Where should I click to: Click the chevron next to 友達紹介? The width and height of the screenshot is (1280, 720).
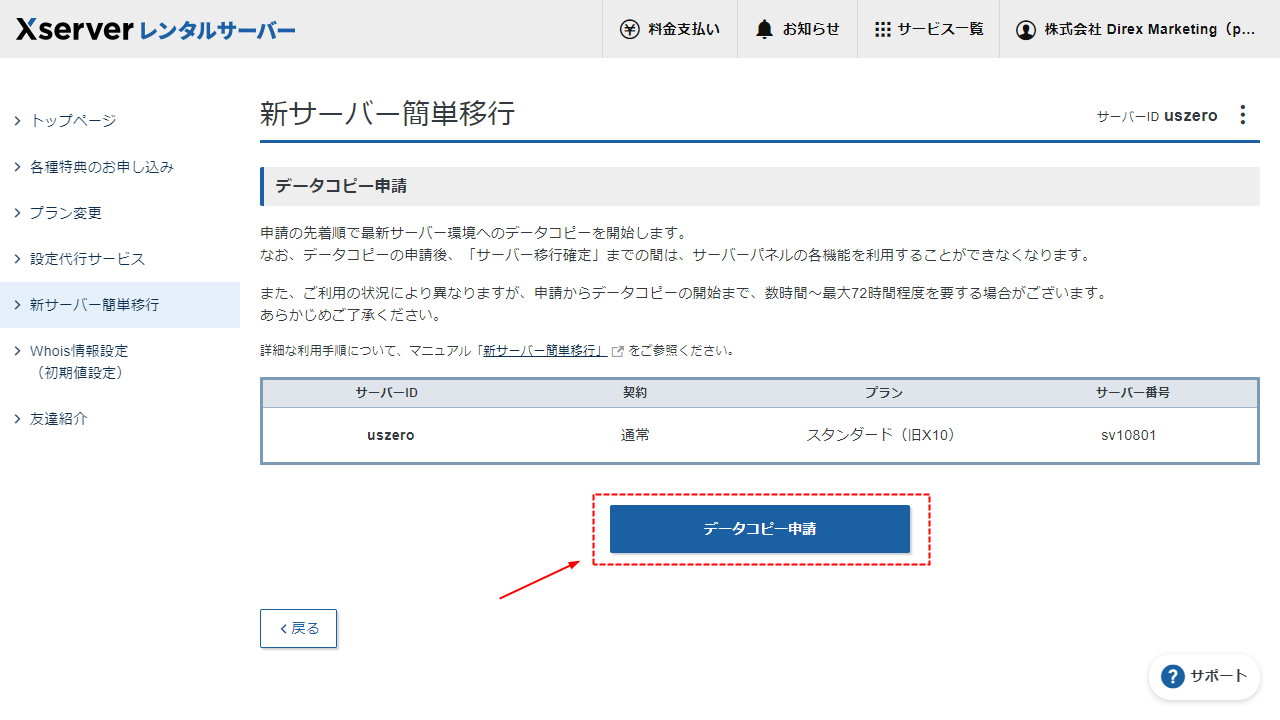tap(17, 419)
